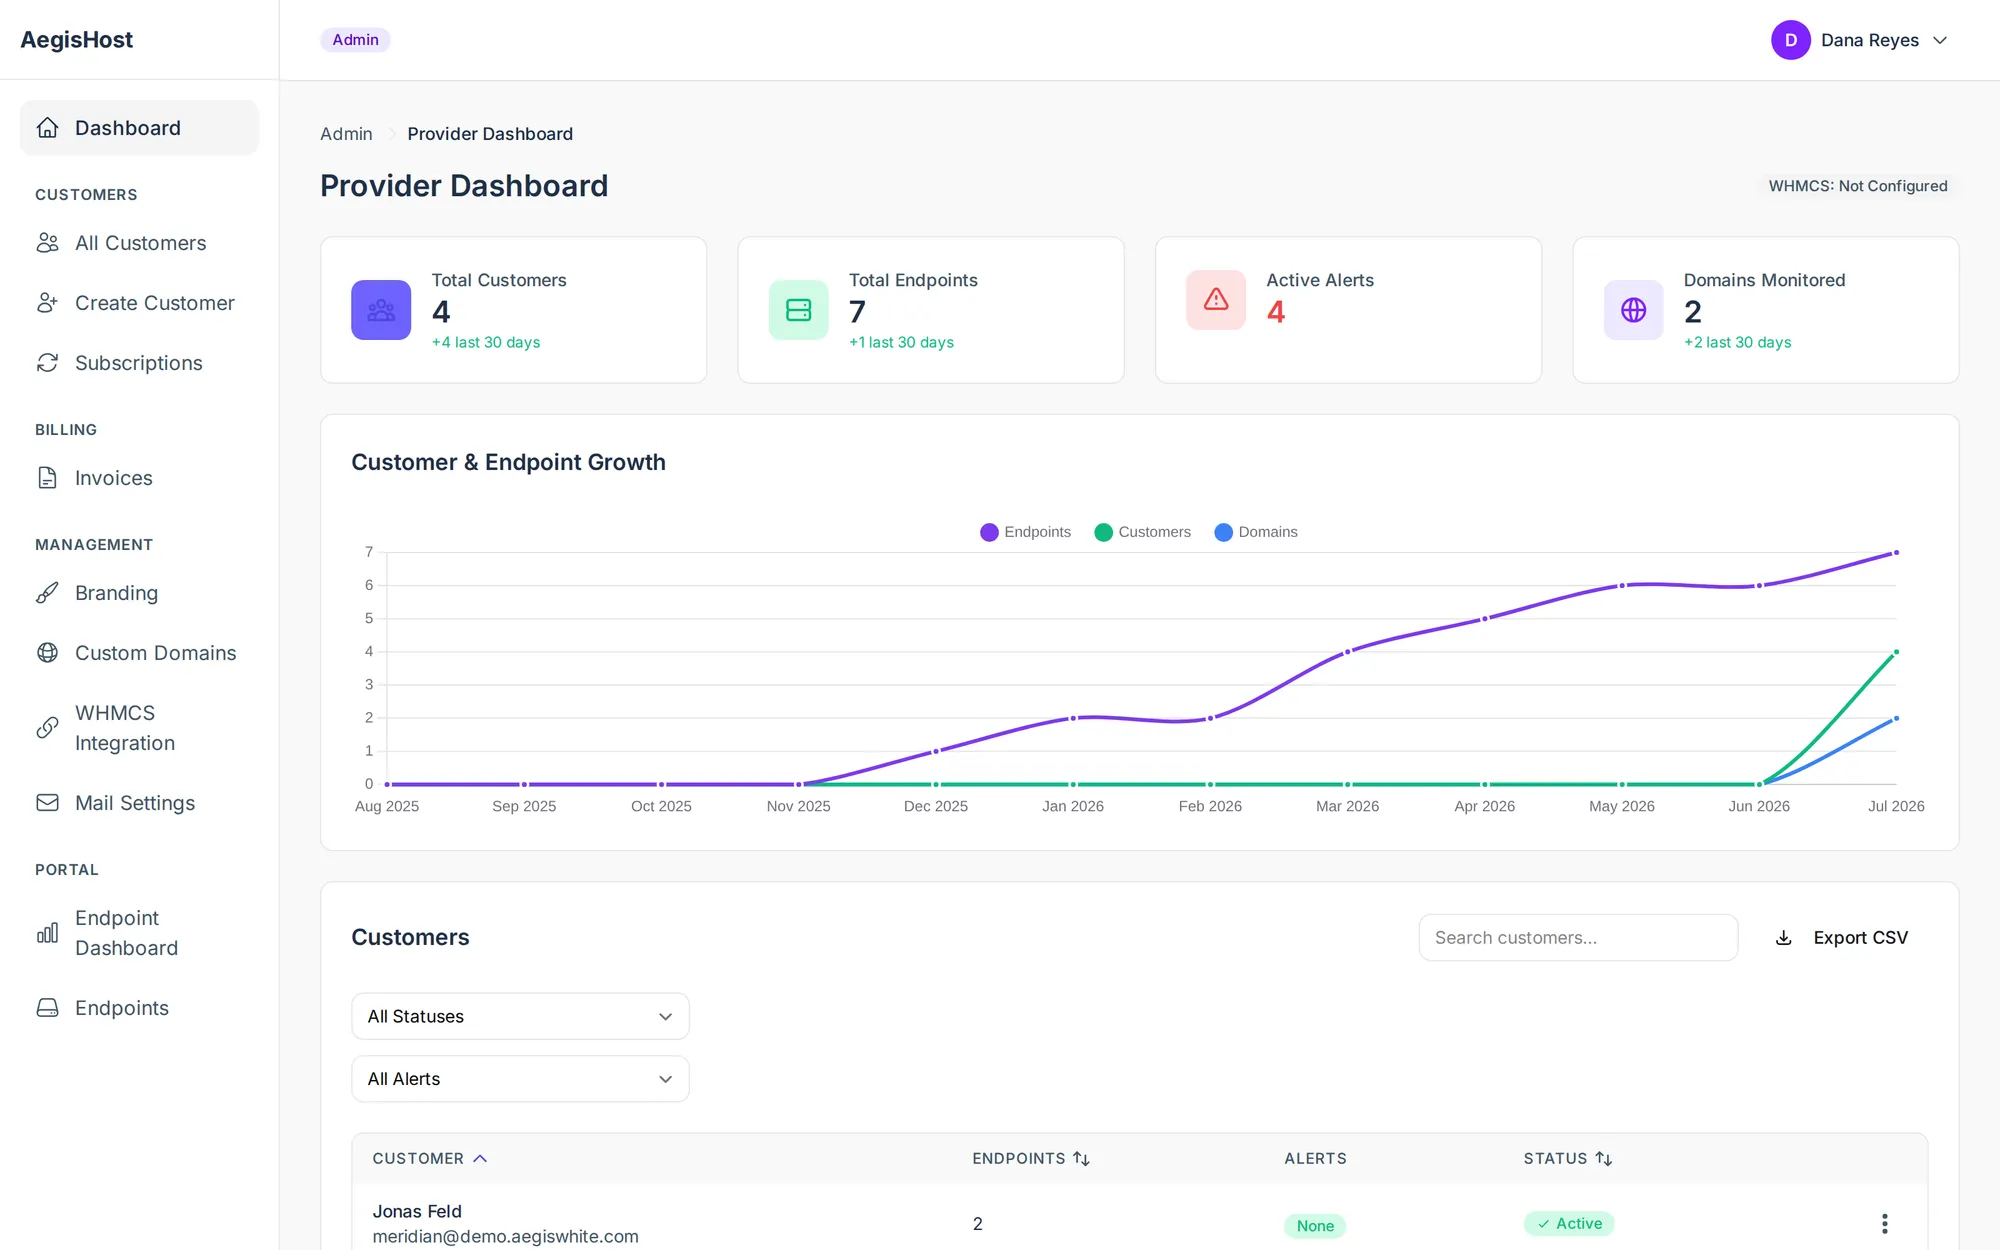Click the Total Customers purple card icon
Screen dimensions: 2000x1250
pyautogui.click(x=381, y=310)
